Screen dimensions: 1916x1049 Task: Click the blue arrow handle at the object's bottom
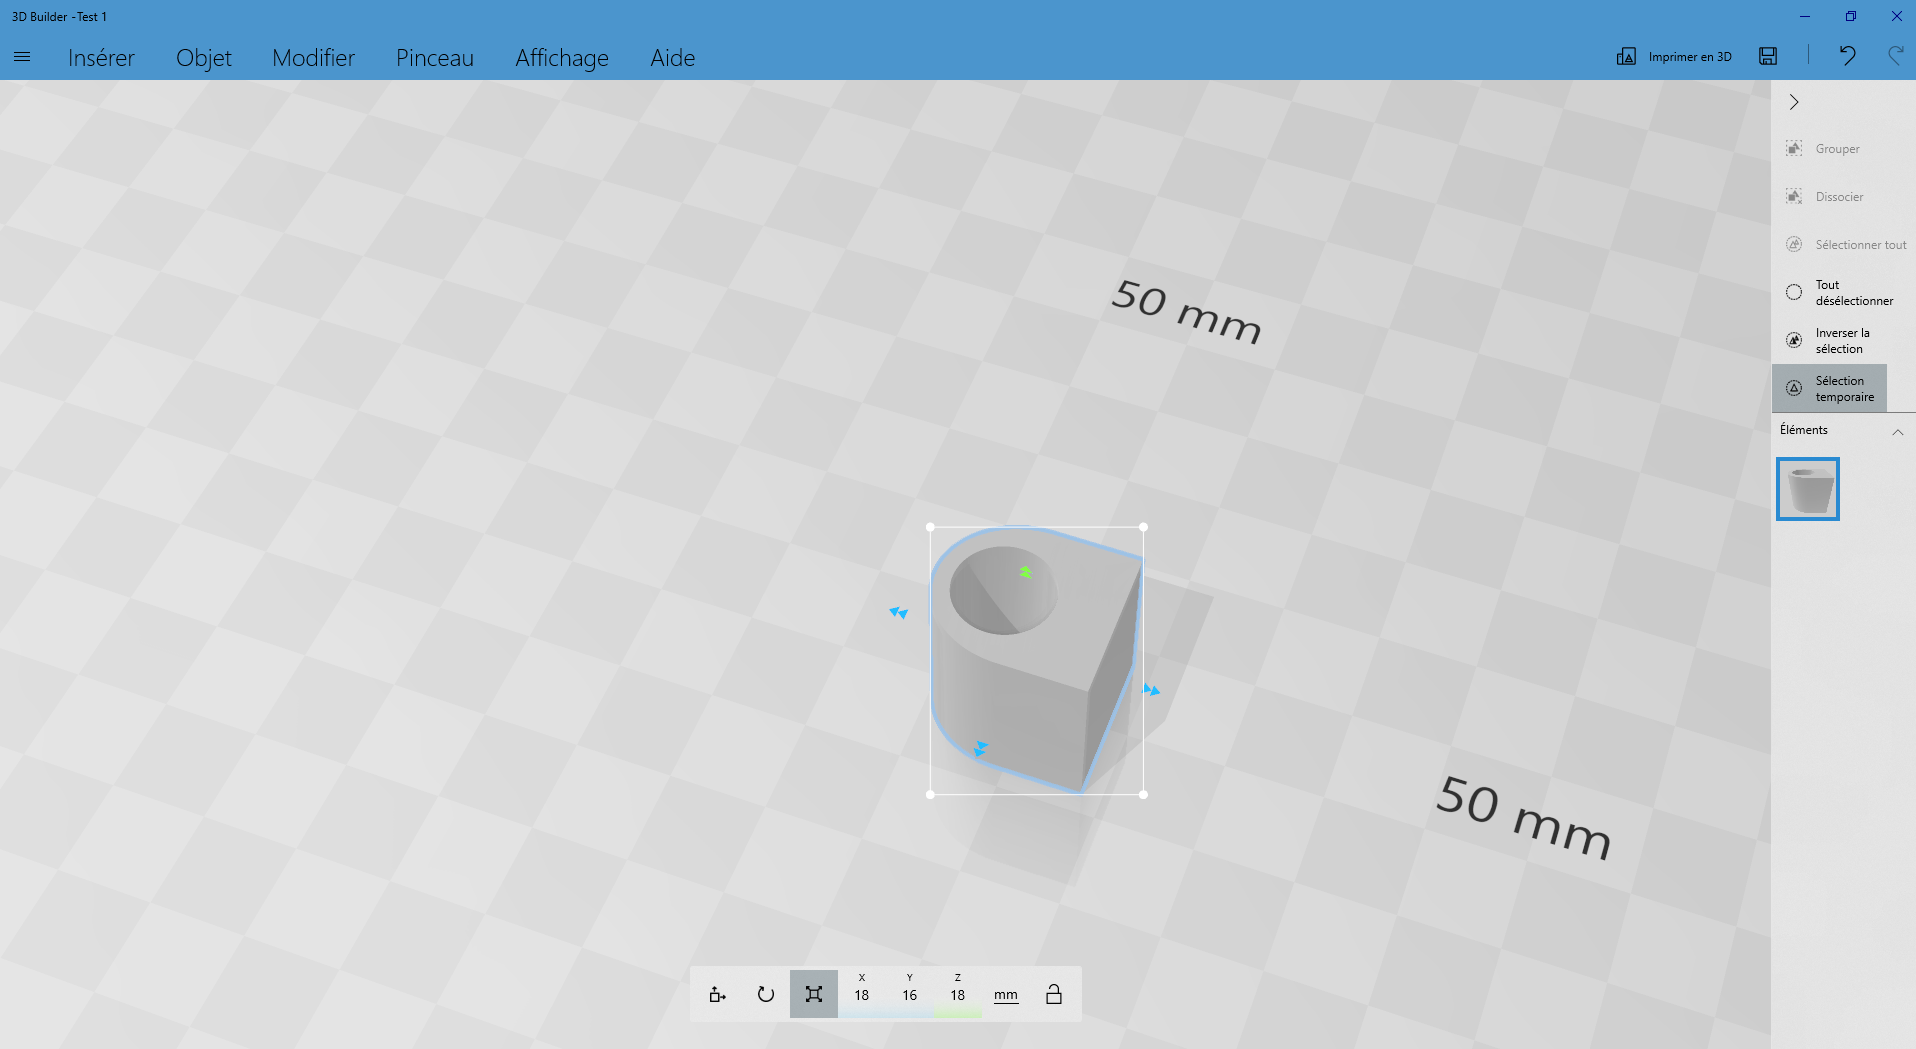click(x=981, y=748)
